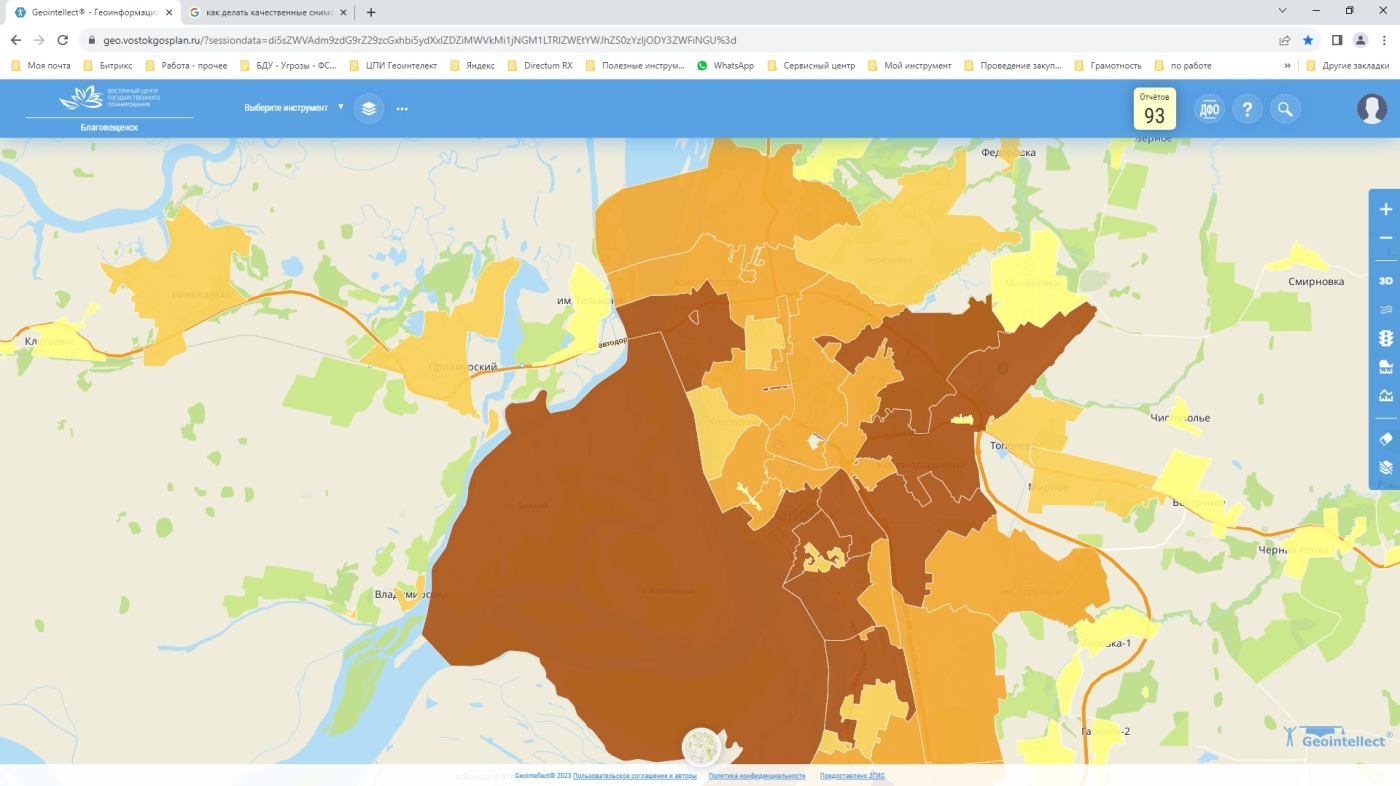
Task: Open Предоставлено 2ГИС link
Action: click(x=852, y=776)
